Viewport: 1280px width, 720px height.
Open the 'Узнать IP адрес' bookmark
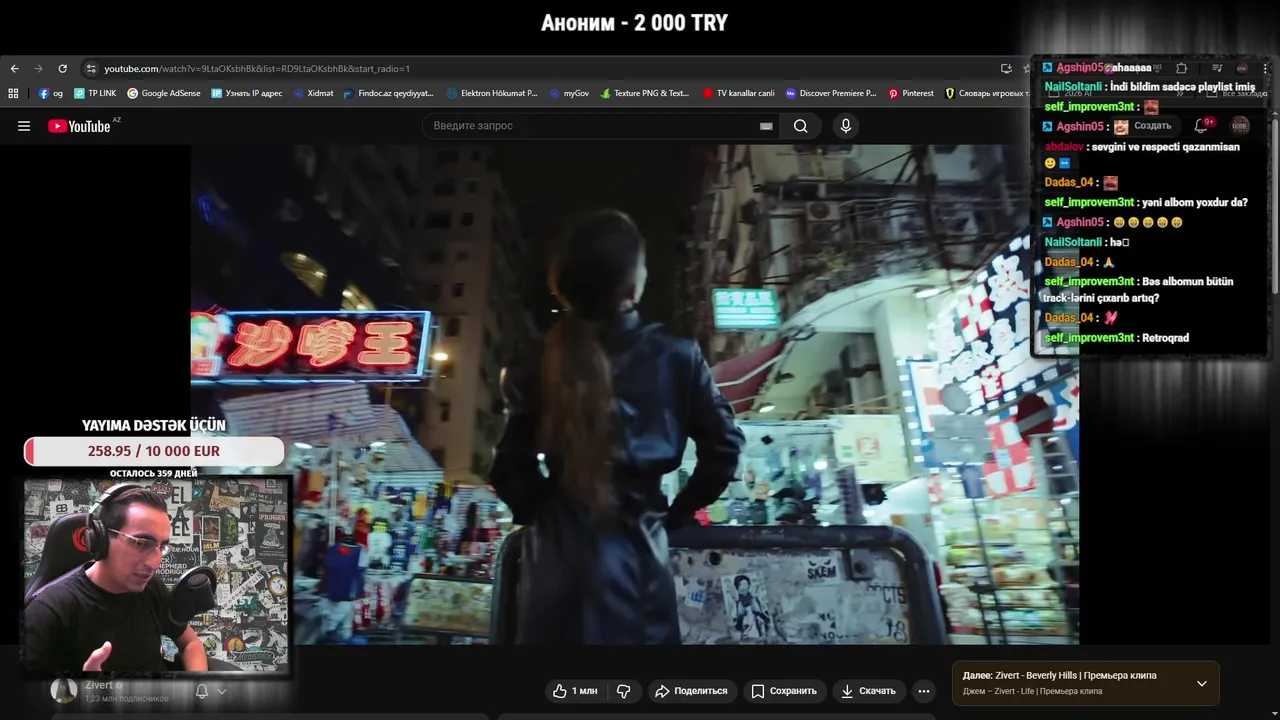tap(247, 93)
